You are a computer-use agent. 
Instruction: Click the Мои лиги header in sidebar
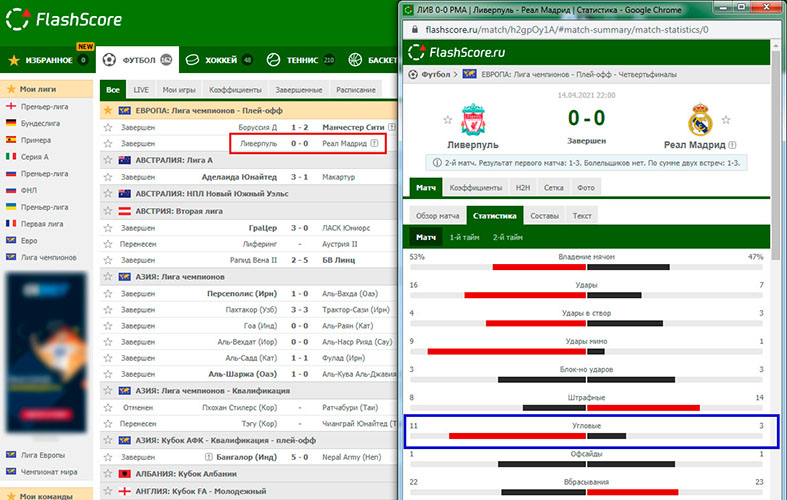[x=46, y=89]
